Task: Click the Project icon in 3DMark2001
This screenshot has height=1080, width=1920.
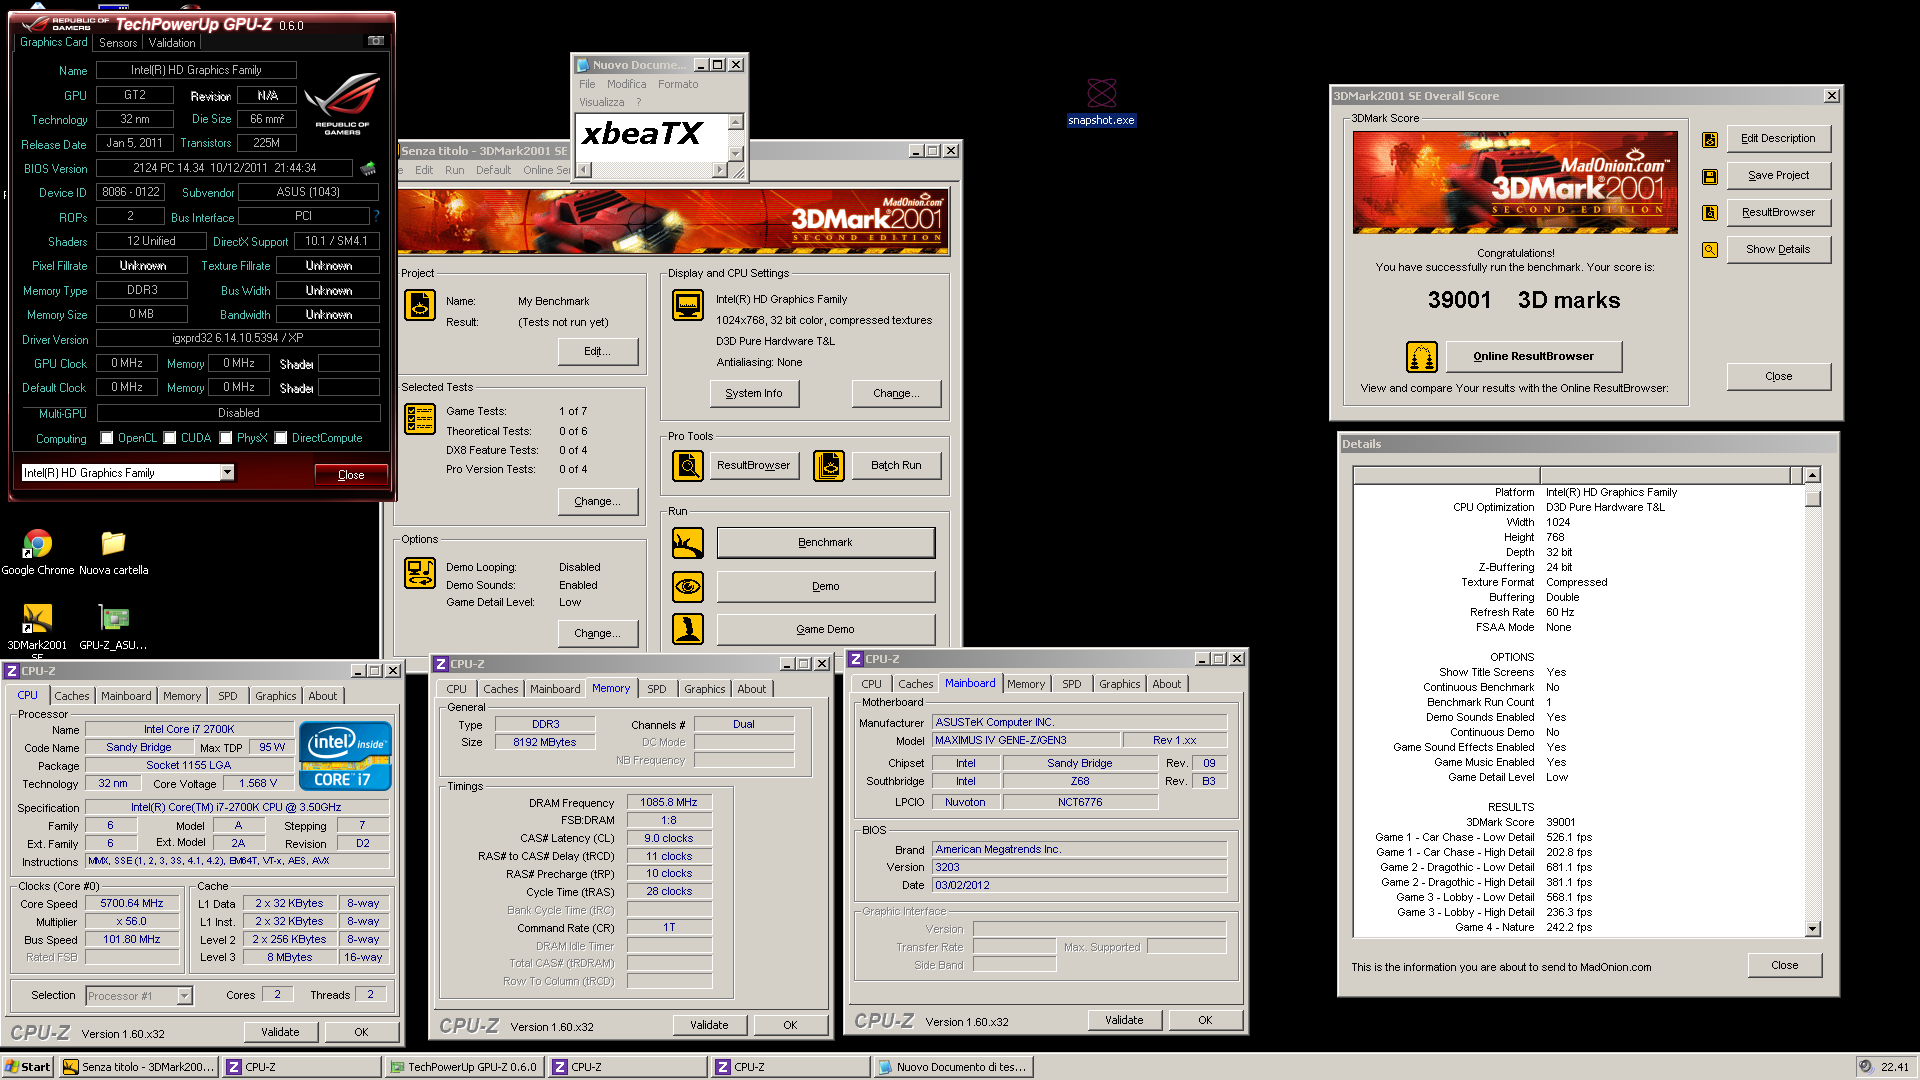Action: coord(420,305)
